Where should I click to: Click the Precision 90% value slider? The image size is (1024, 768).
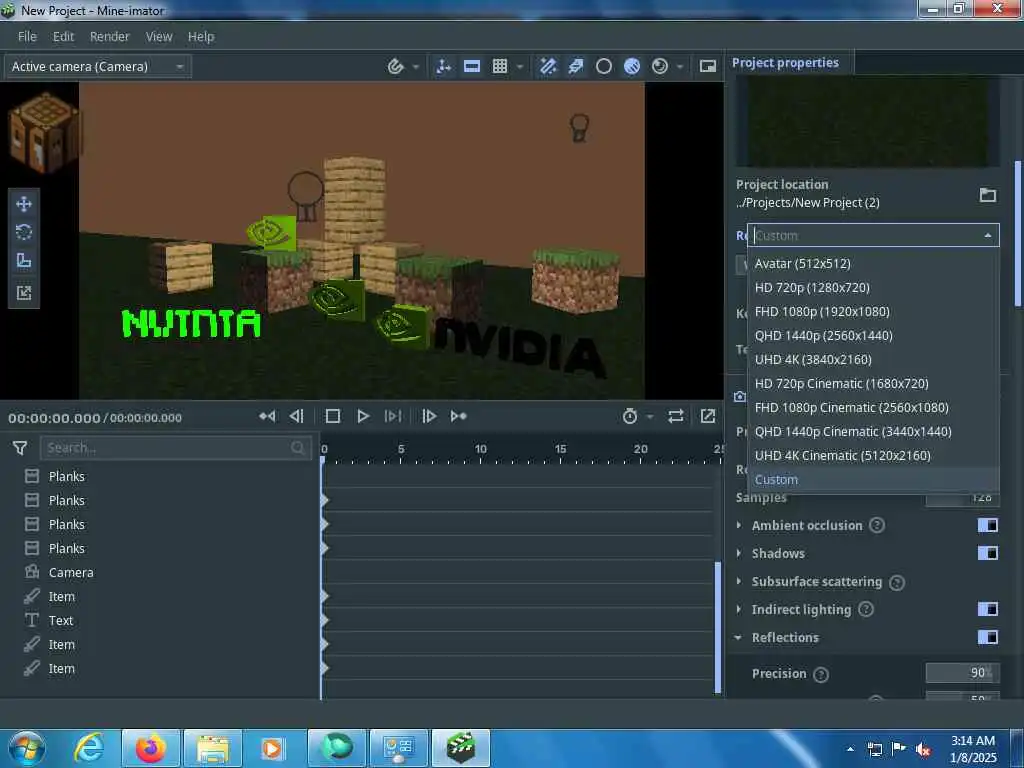[962, 673]
